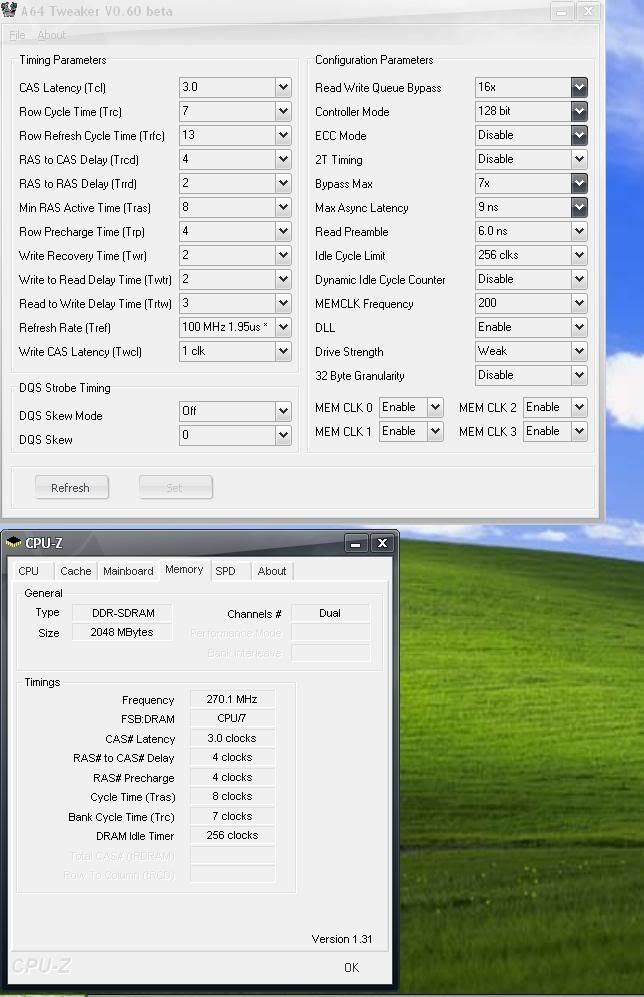
Task: Close the CPU-Z window
Action: pos(383,543)
